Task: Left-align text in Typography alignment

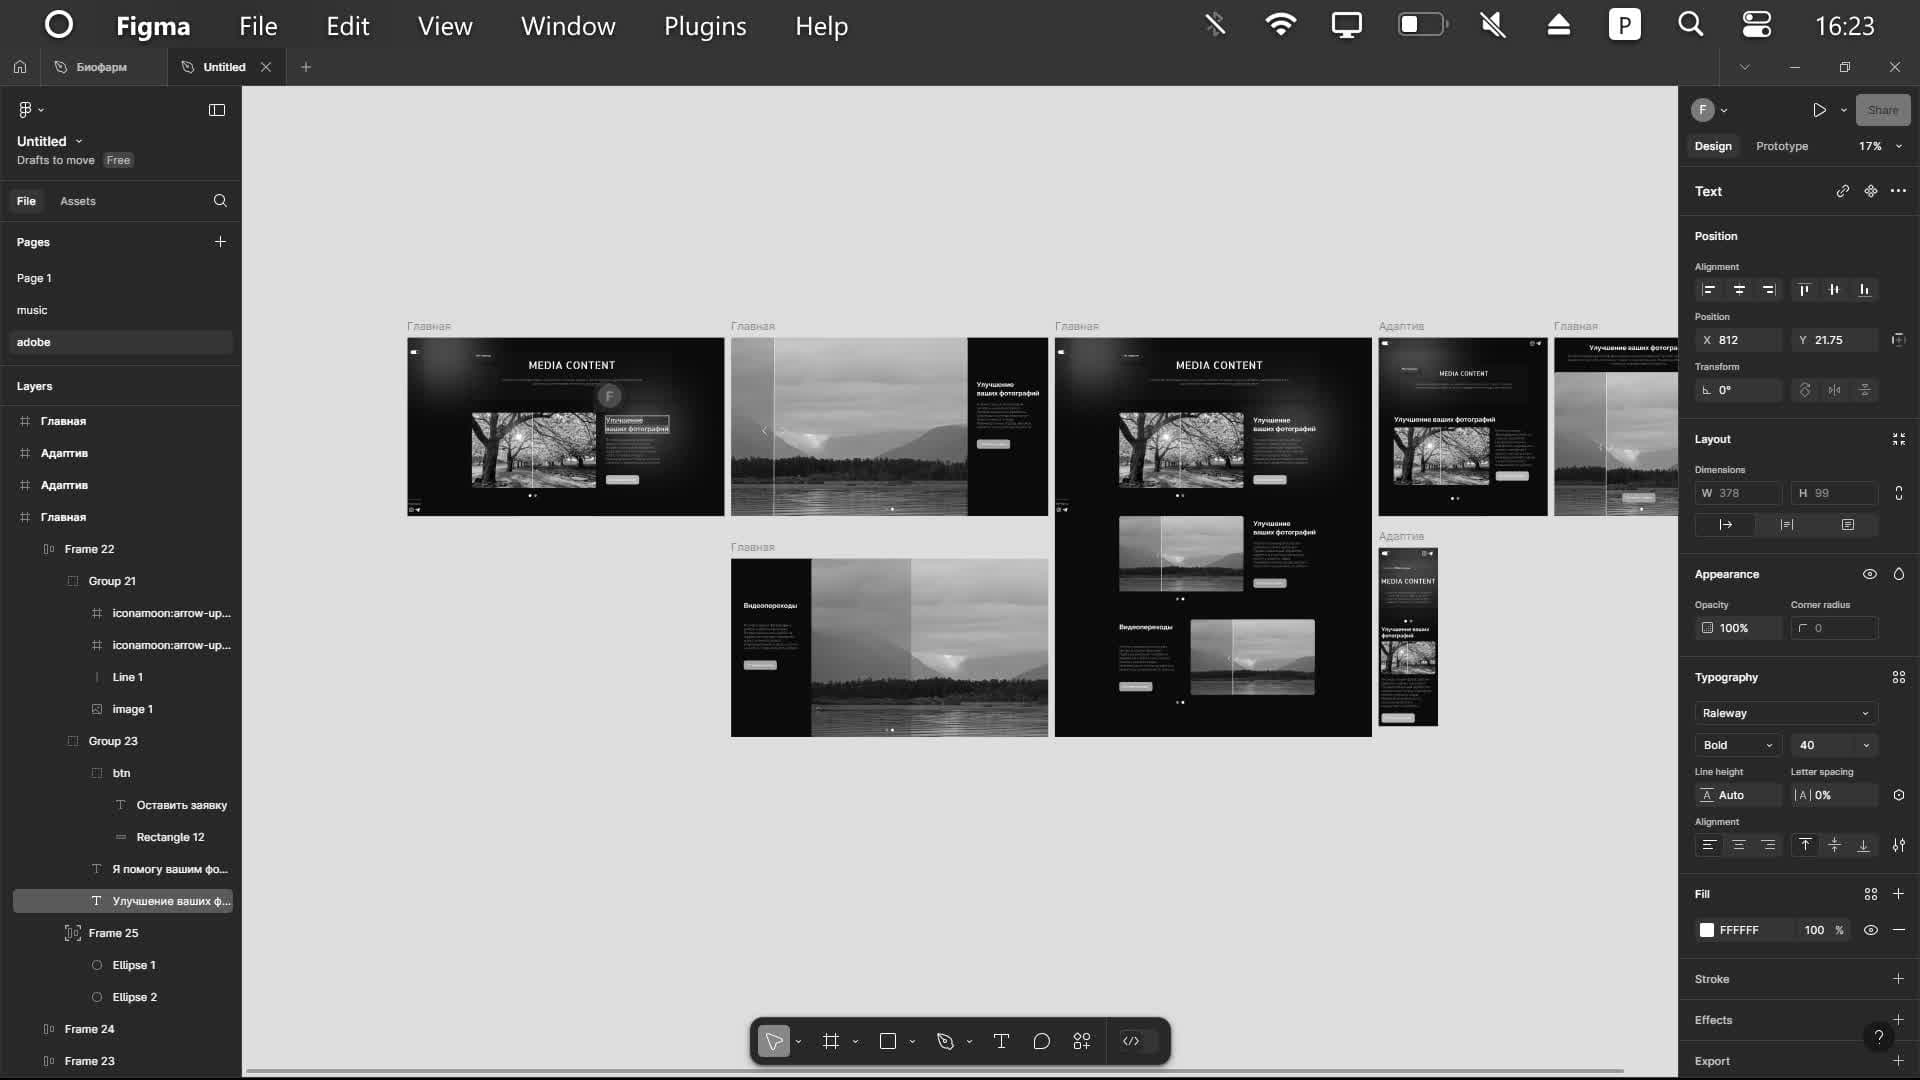Action: pyautogui.click(x=1709, y=845)
